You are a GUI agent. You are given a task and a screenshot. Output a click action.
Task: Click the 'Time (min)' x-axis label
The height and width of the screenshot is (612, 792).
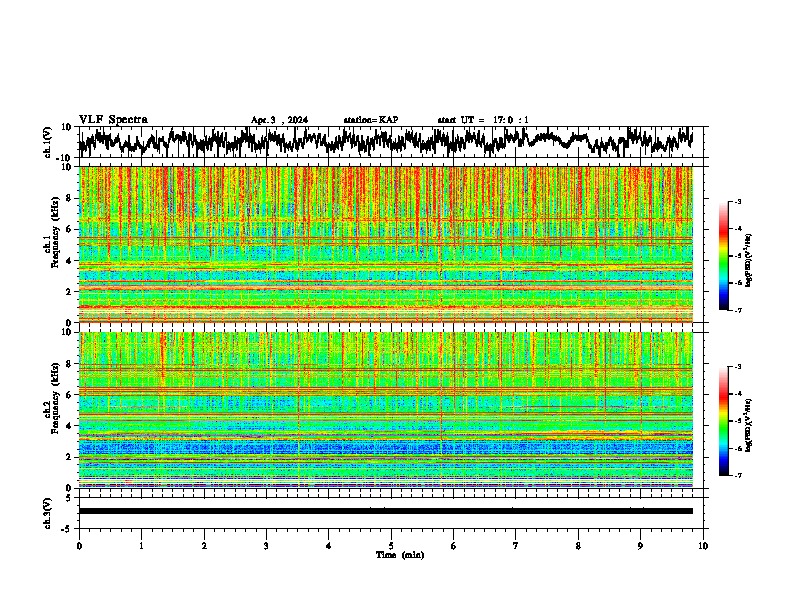(400, 555)
